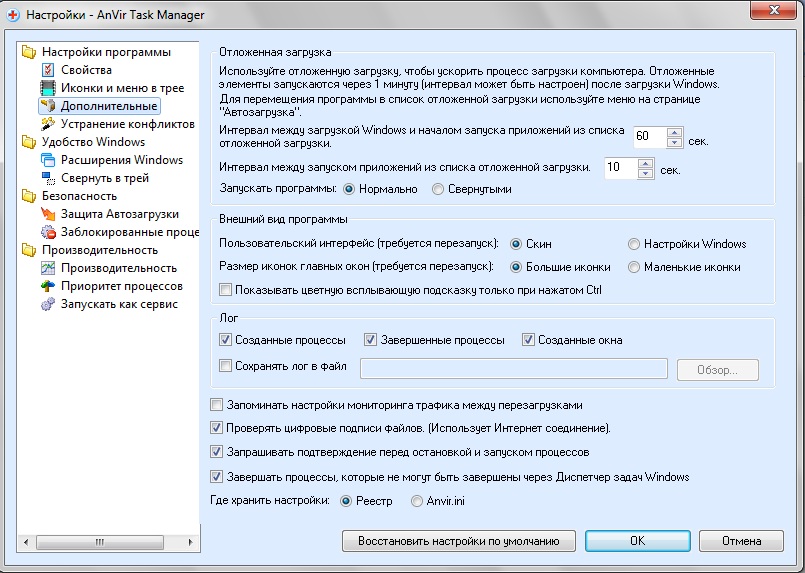This screenshot has height=573, width=805.
Task: Click the Заблокированные процессы gear icon
Action: point(48,232)
